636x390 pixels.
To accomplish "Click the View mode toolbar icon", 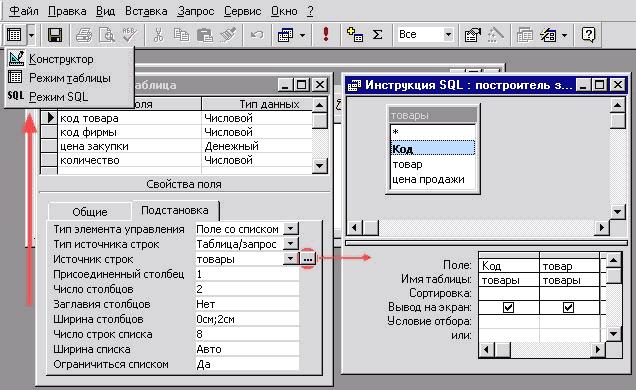I will [14, 35].
